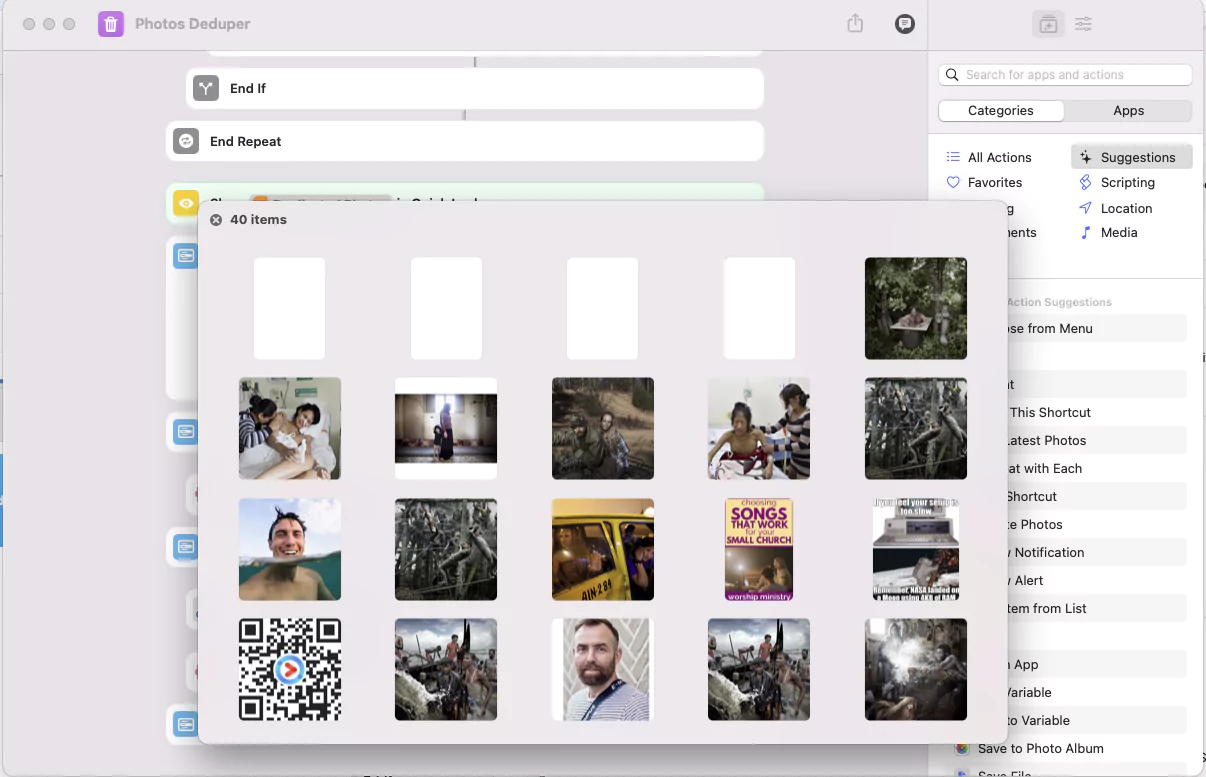The image size is (1206, 777).
Task: Open the Location actions category
Action: click(1125, 208)
